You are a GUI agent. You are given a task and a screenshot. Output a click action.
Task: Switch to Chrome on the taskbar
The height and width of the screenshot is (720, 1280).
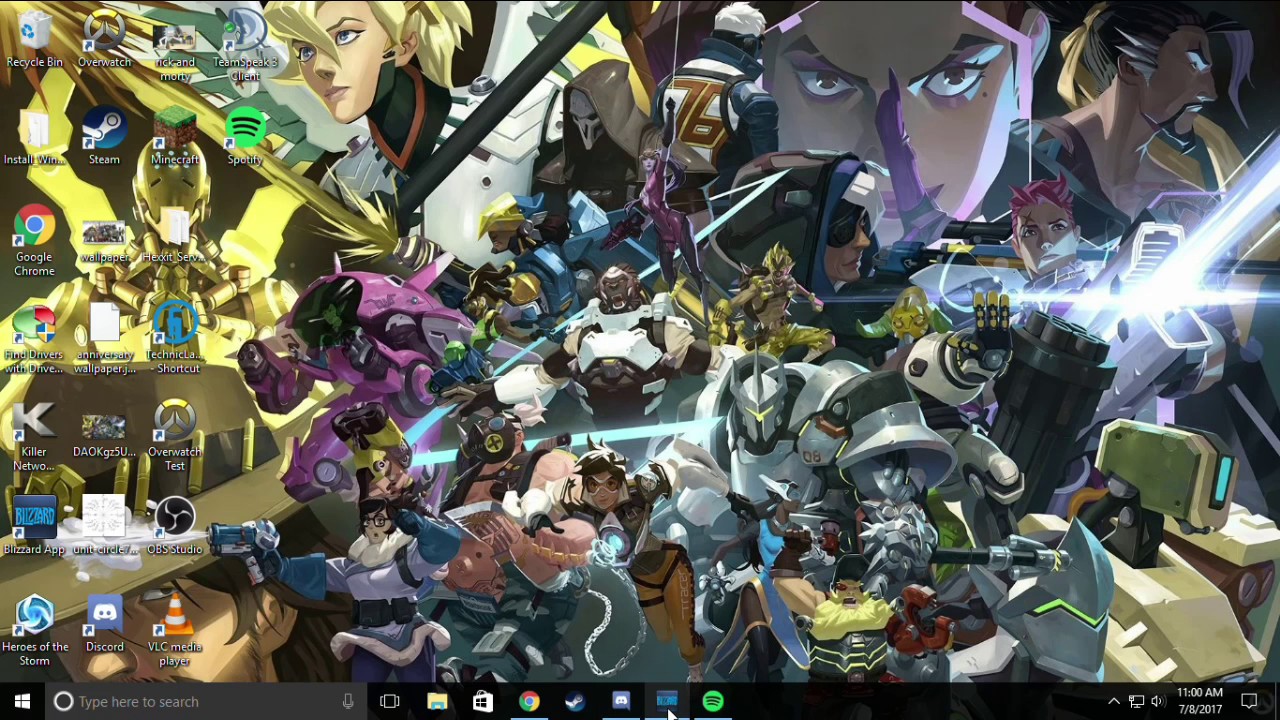[x=529, y=701]
